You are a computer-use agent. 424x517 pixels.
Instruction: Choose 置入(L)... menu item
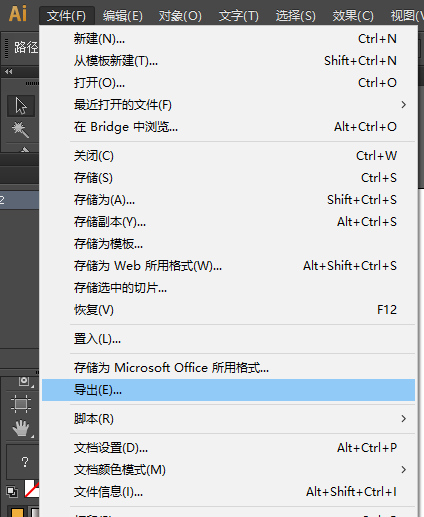point(228,339)
